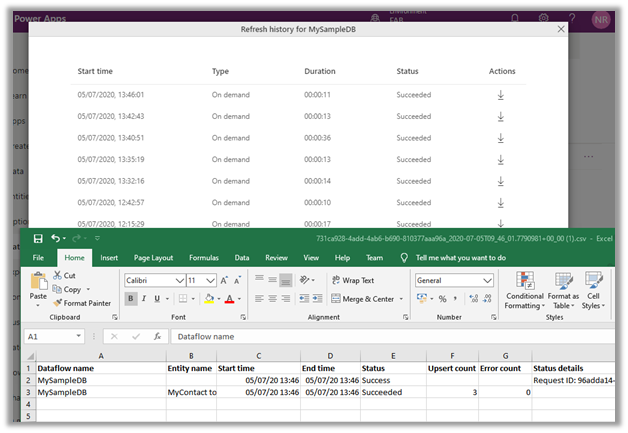
Task: Click Format as Table
Action: point(564,290)
